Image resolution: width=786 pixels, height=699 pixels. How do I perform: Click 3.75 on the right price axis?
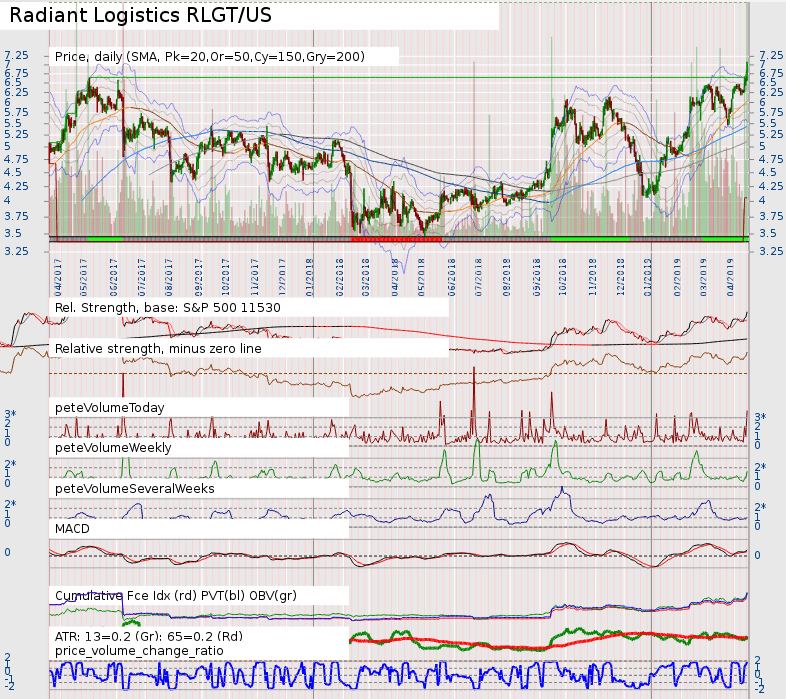[x=771, y=216]
